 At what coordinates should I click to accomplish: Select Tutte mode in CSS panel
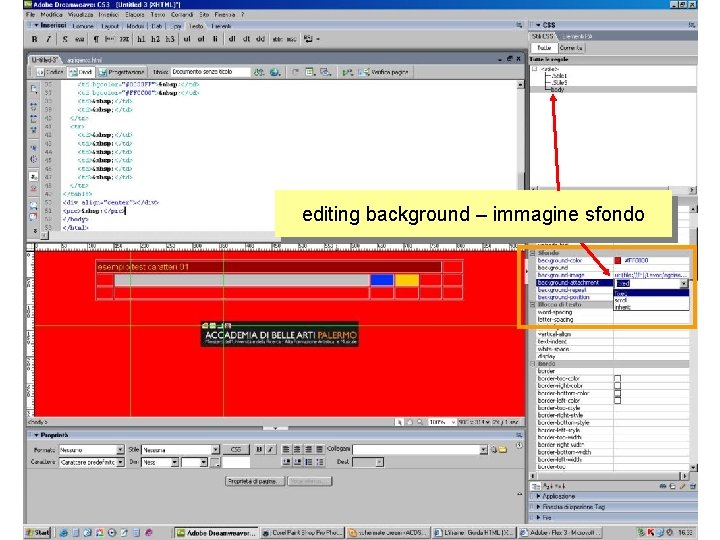click(545, 48)
